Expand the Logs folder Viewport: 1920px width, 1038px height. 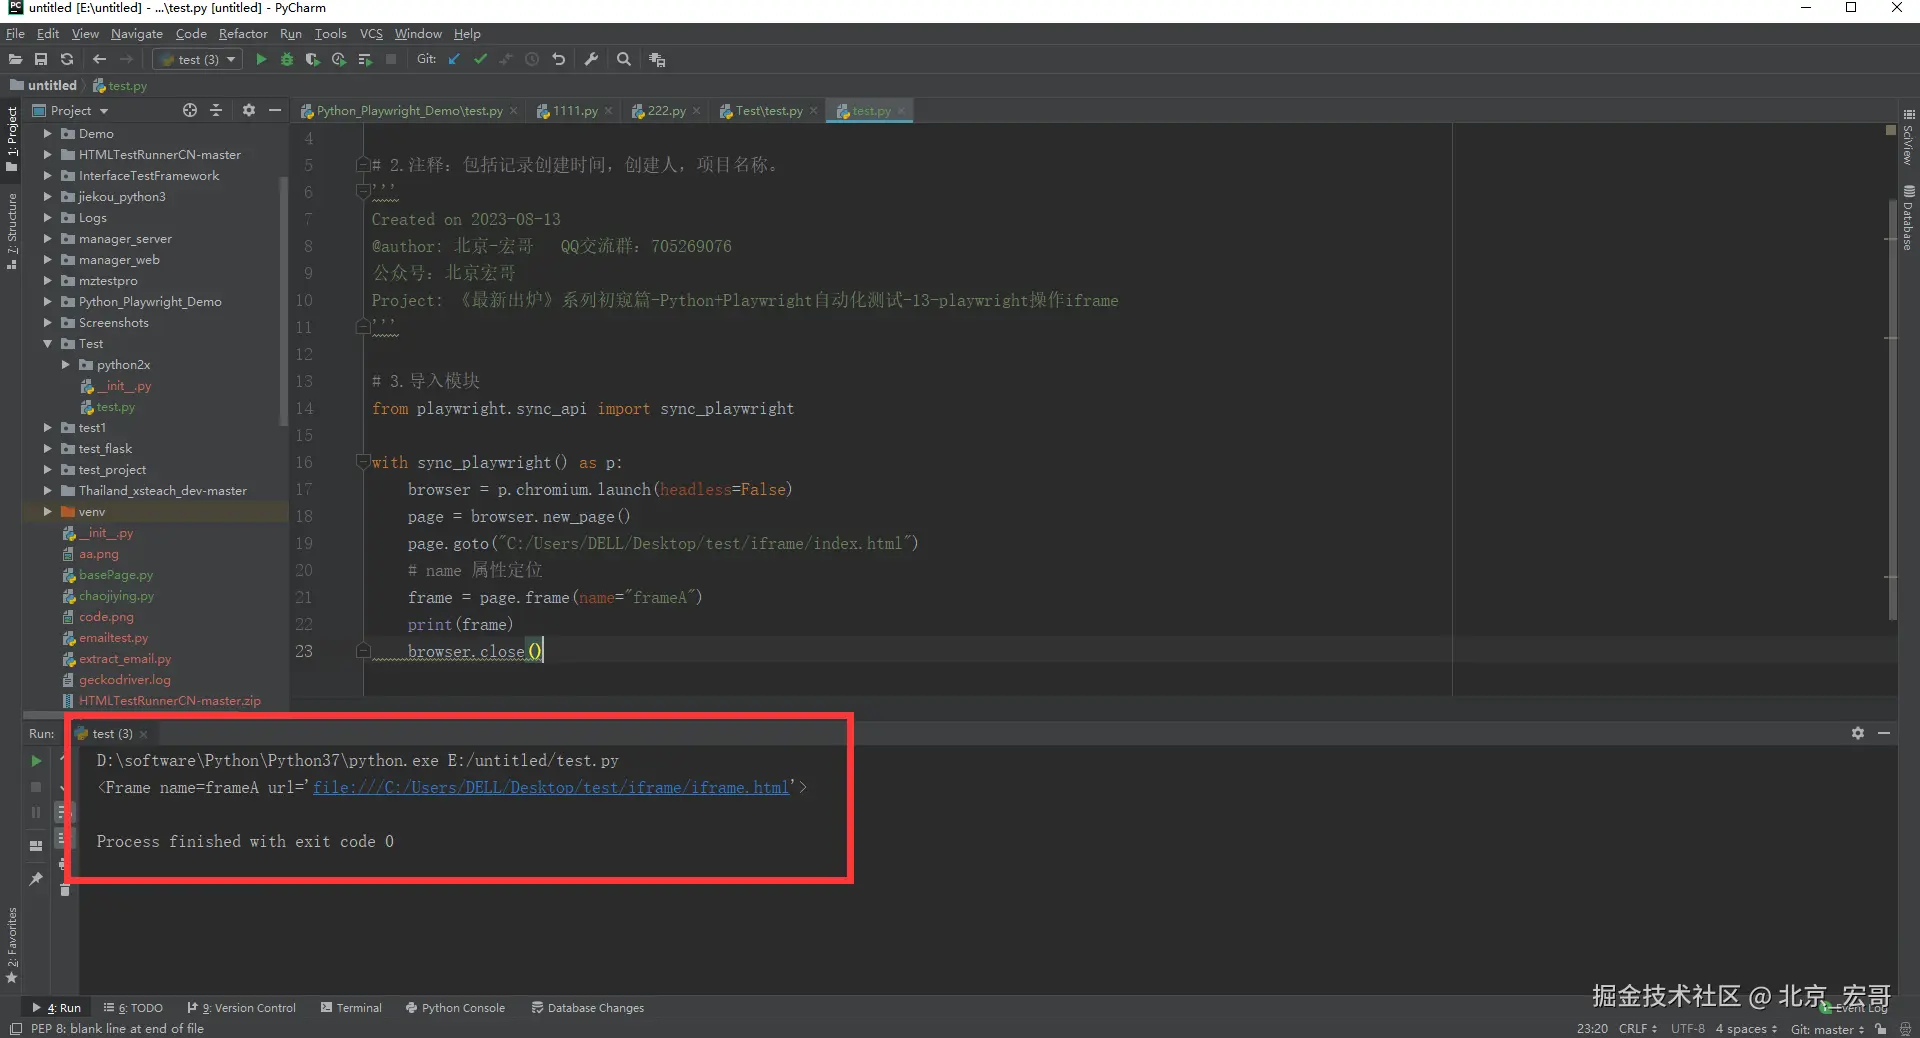(47, 217)
